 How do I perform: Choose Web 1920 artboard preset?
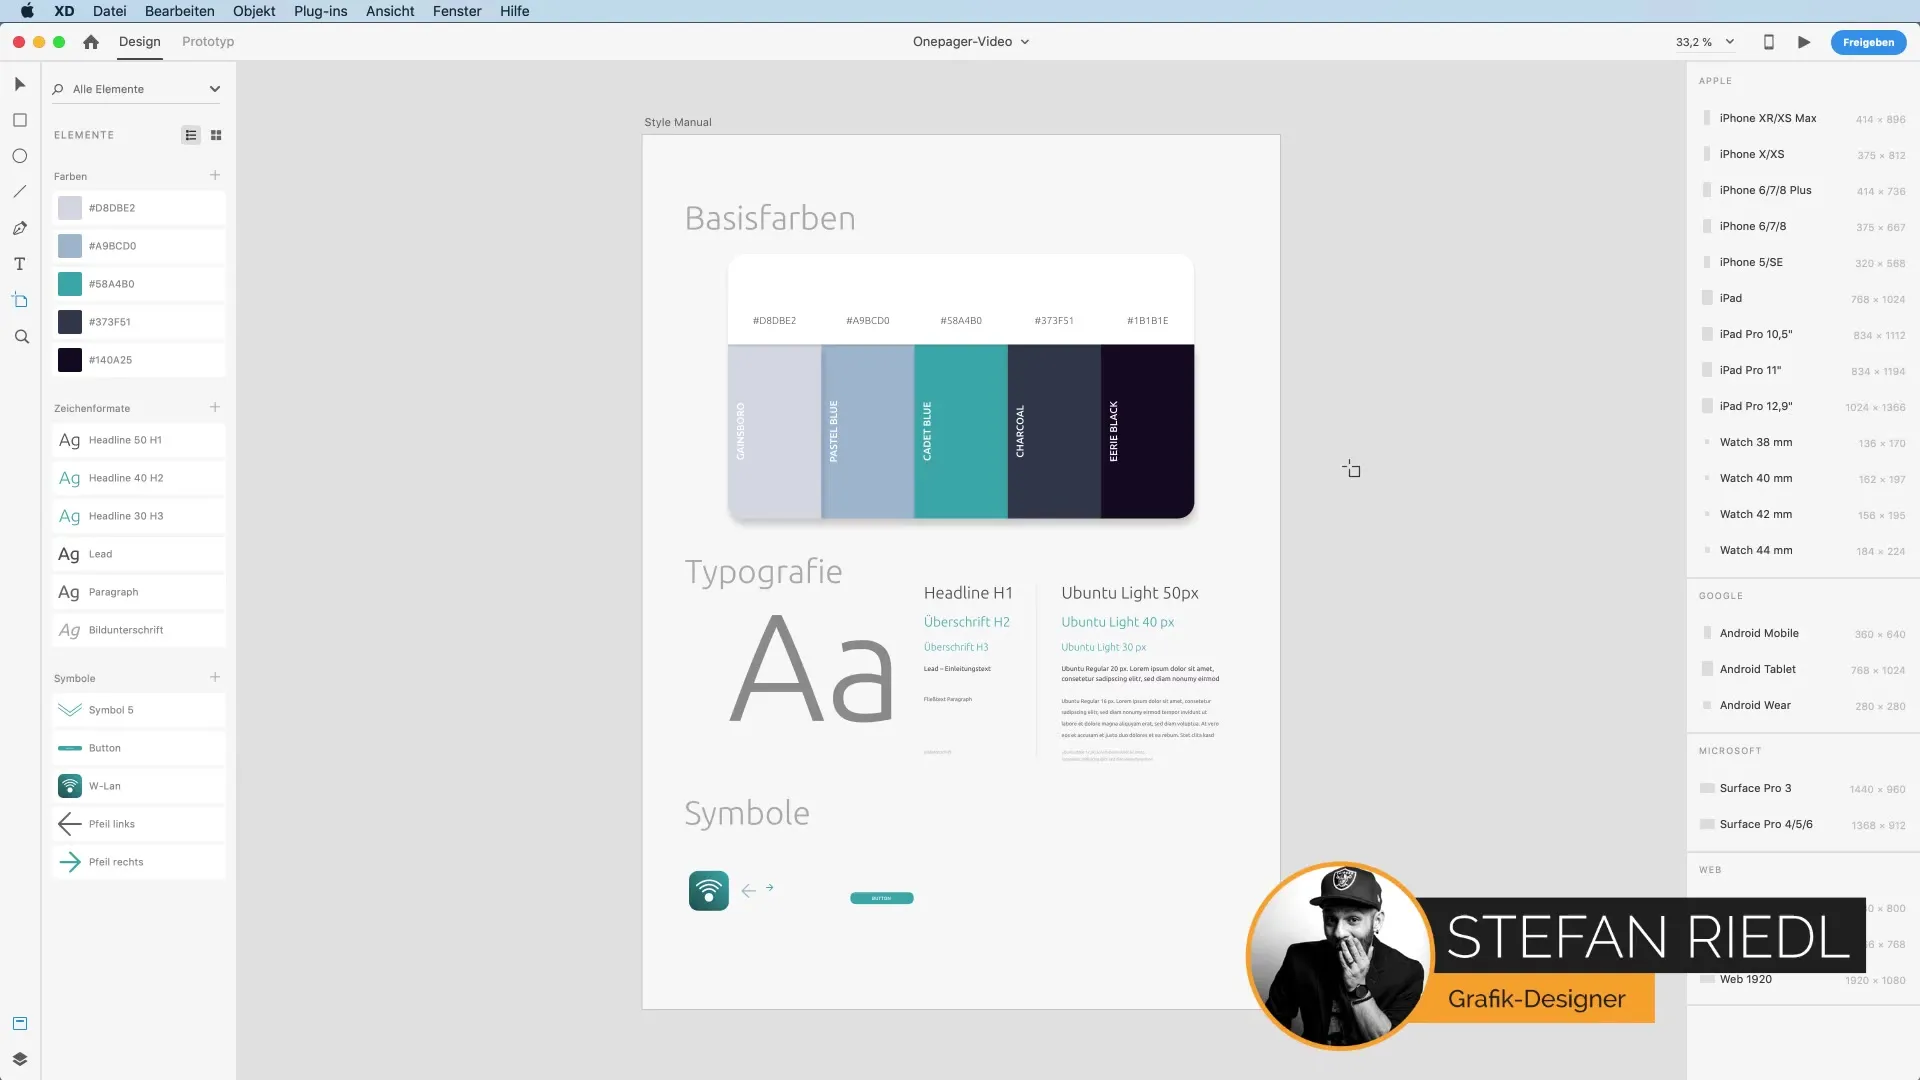pyautogui.click(x=1803, y=979)
